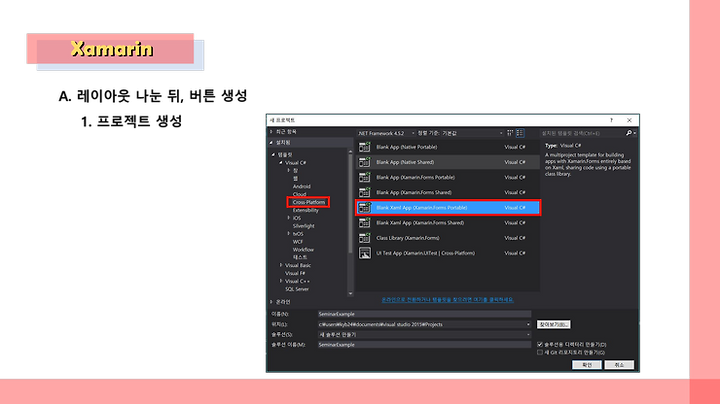
Task: Enable the new Git repository checkbox
Action: point(540,353)
